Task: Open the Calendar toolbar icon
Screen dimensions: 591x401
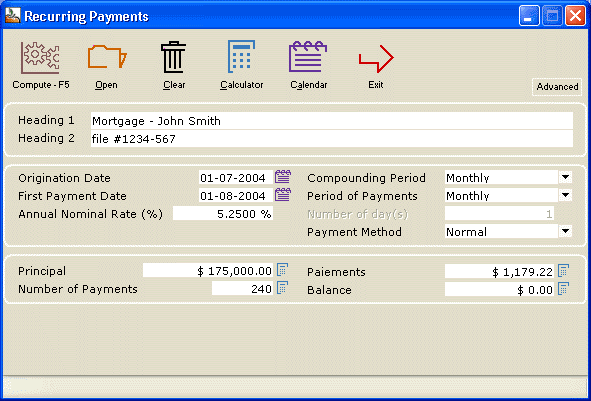Action: 308,57
